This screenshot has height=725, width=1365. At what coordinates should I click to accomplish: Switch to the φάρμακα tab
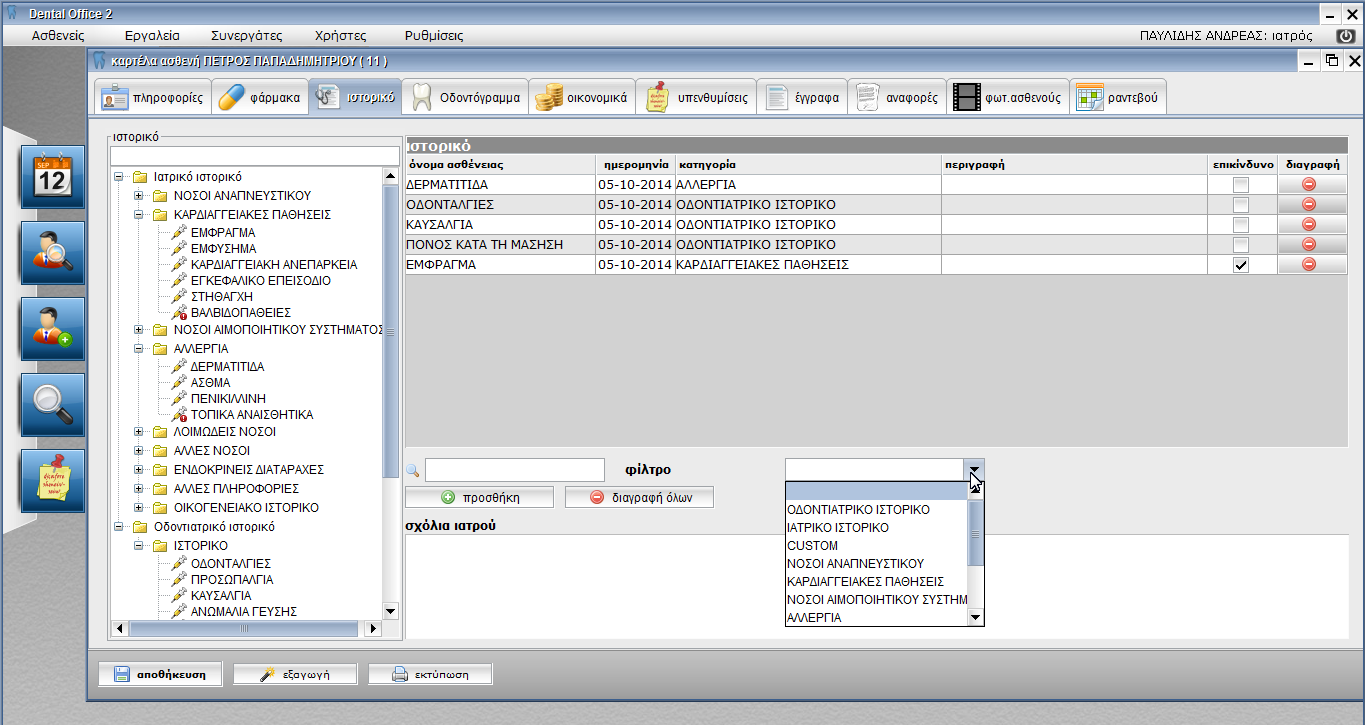point(259,98)
